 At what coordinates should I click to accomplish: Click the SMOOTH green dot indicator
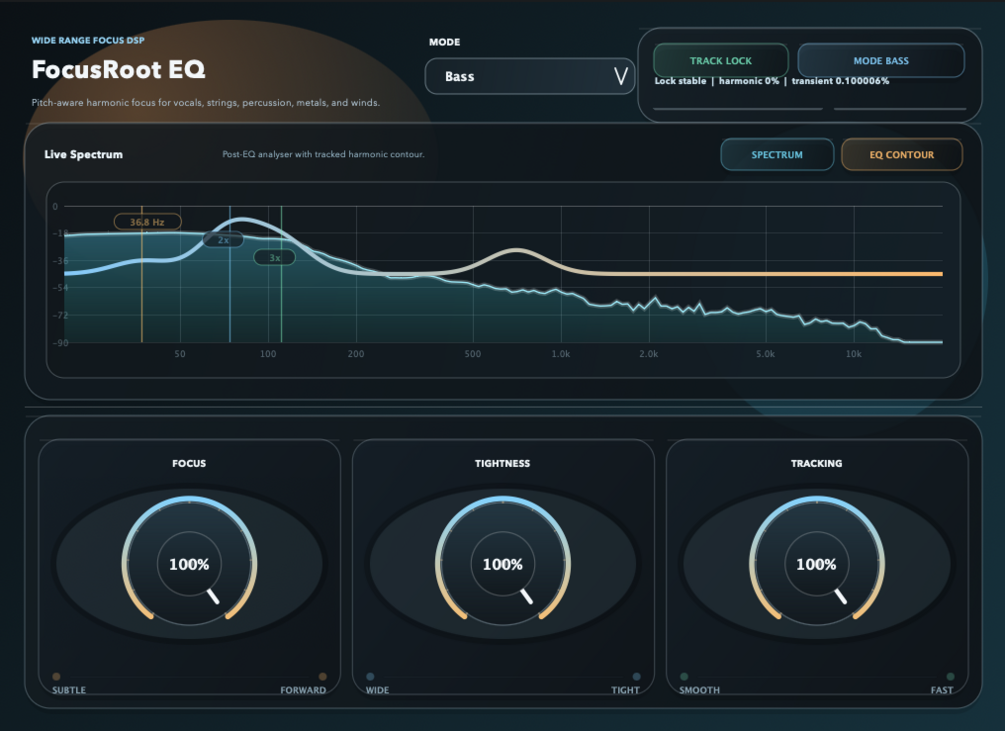[684, 677]
